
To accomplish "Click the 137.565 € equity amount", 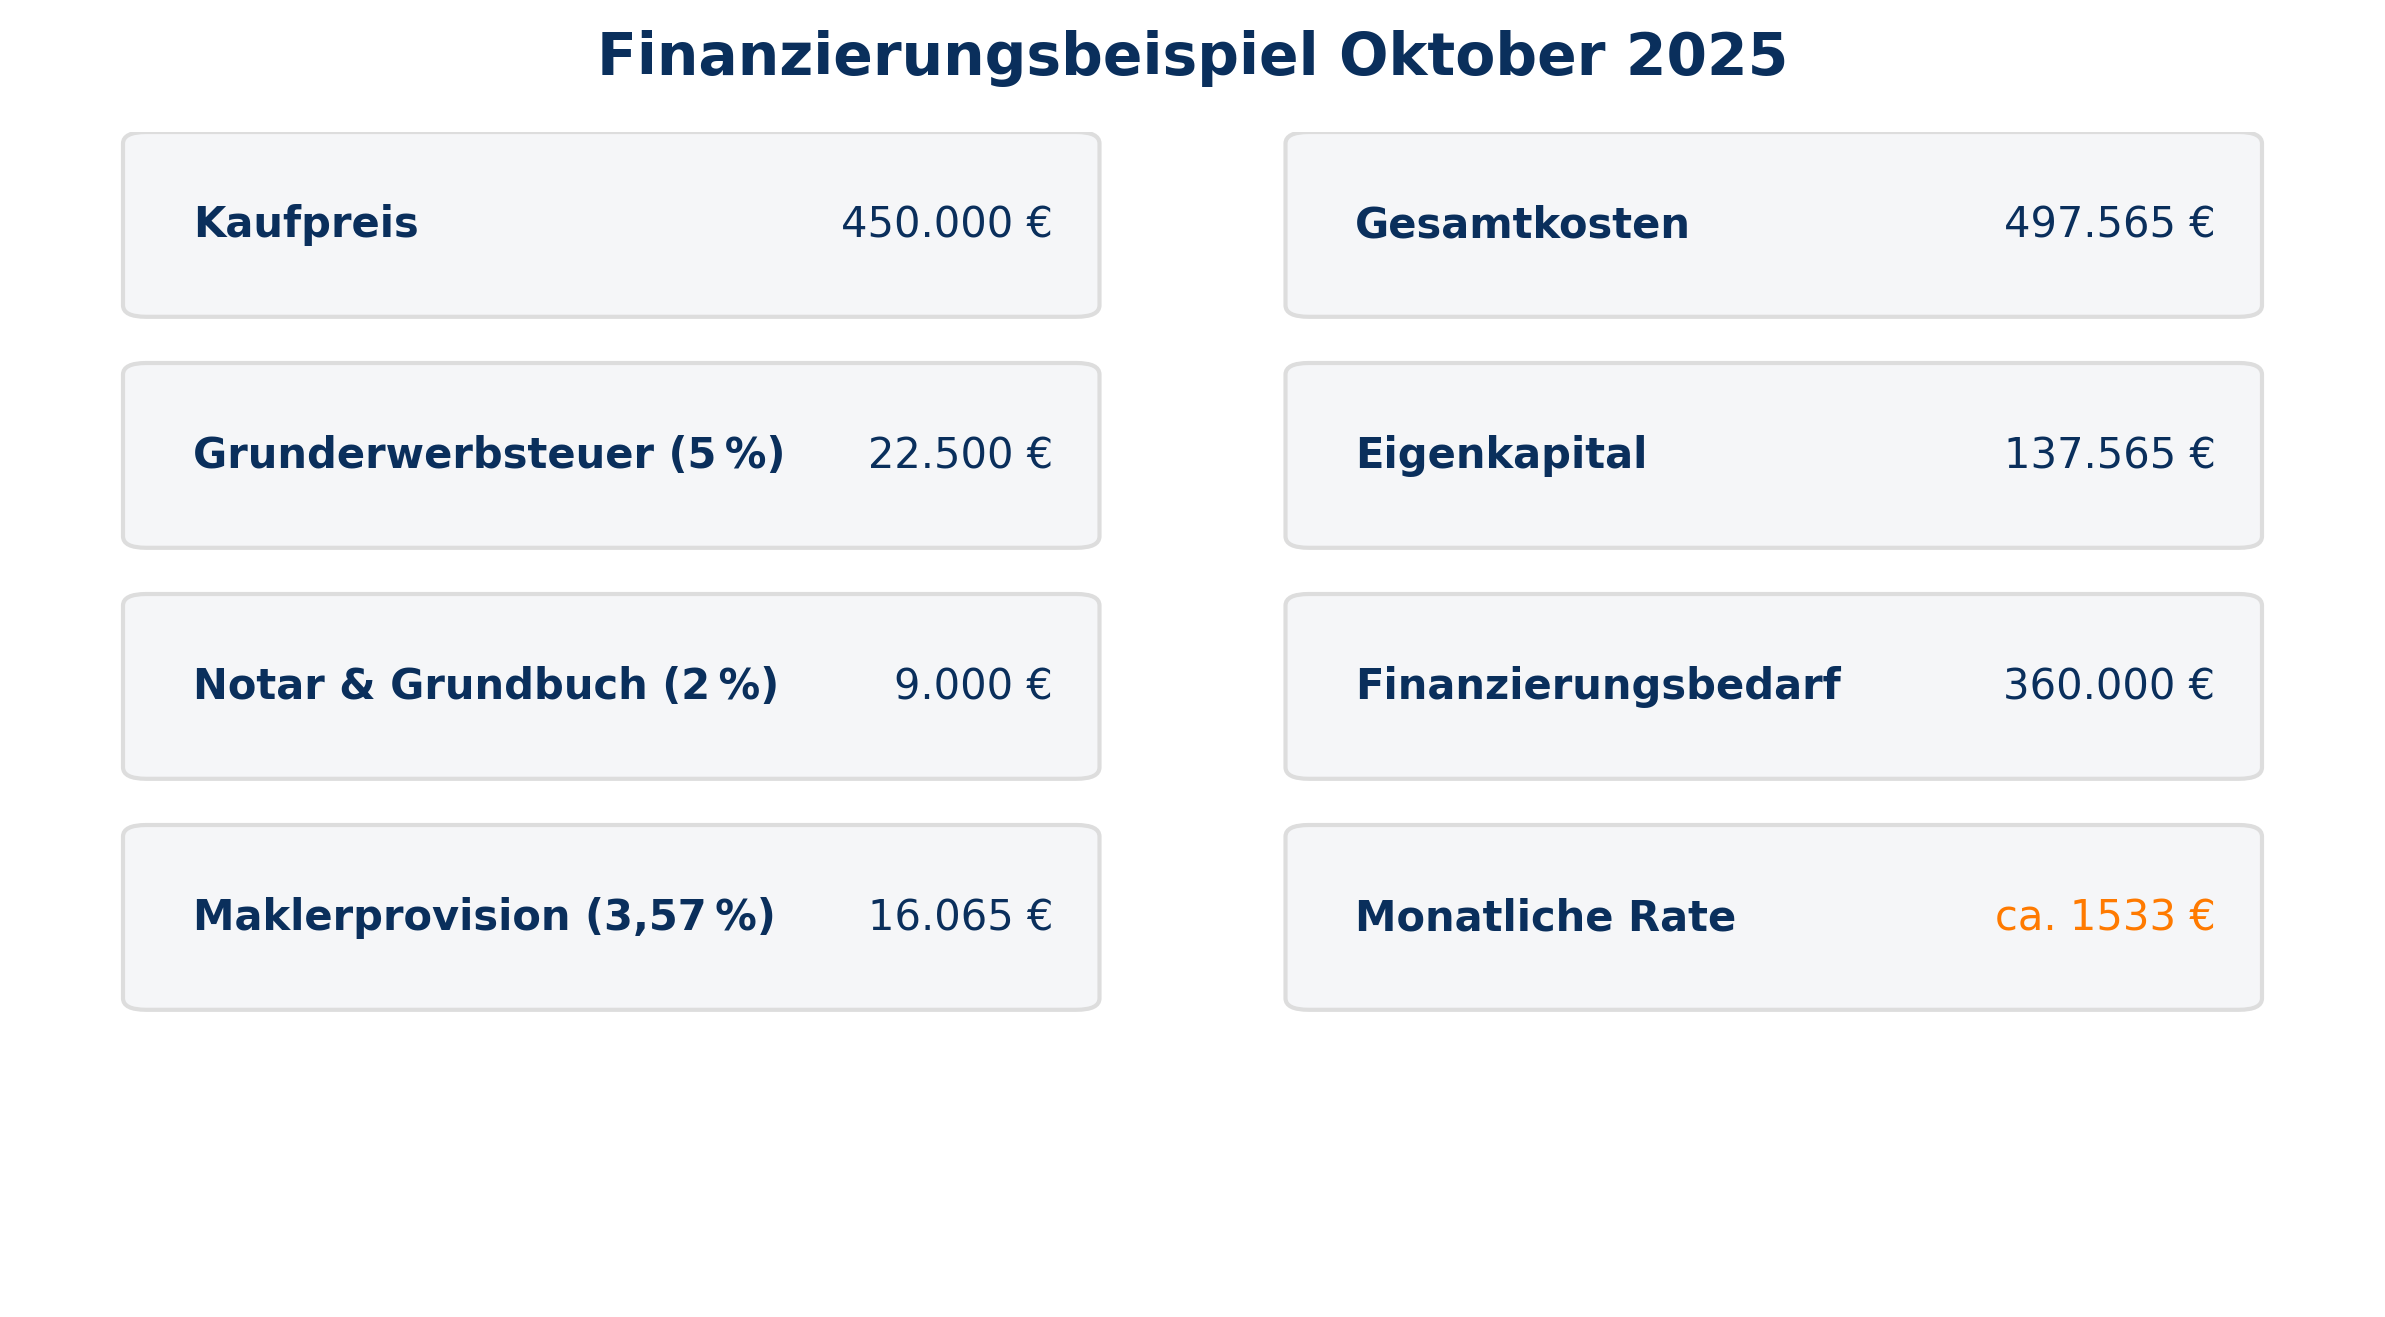I will click(x=2109, y=454).
